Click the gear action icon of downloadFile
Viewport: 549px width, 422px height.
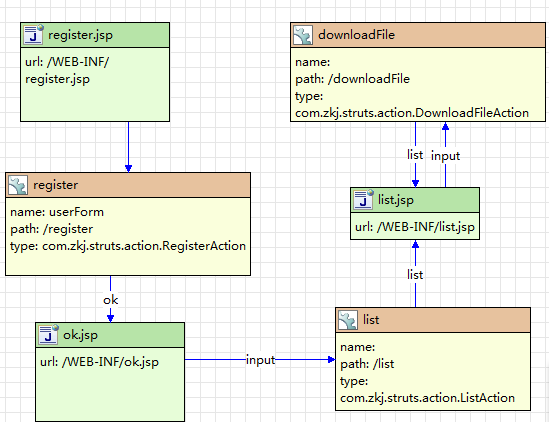(x=303, y=35)
